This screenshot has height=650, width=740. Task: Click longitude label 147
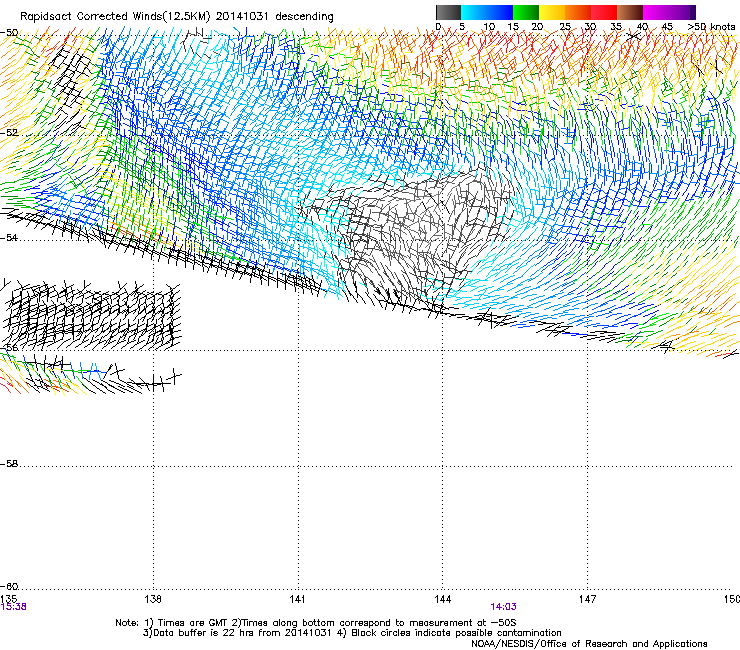coord(587,599)
